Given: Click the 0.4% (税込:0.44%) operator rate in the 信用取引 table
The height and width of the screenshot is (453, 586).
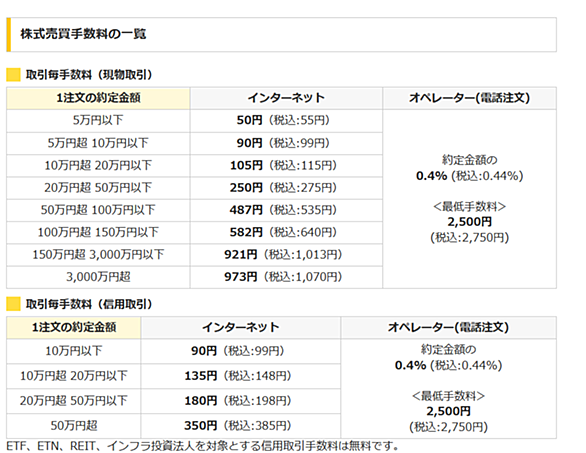Looking at the screenshot, I should 448,365.
